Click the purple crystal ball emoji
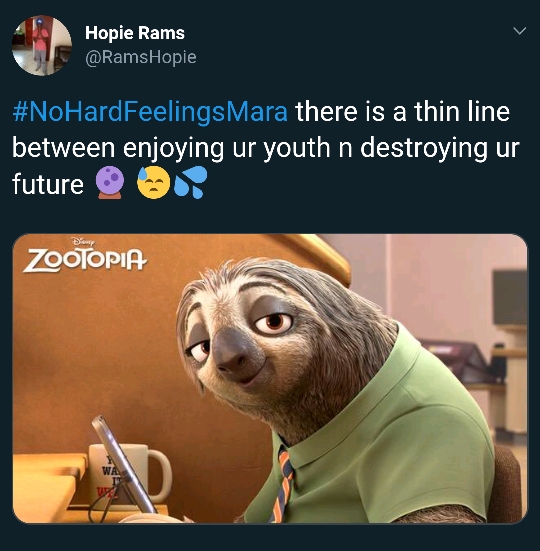 110,183
